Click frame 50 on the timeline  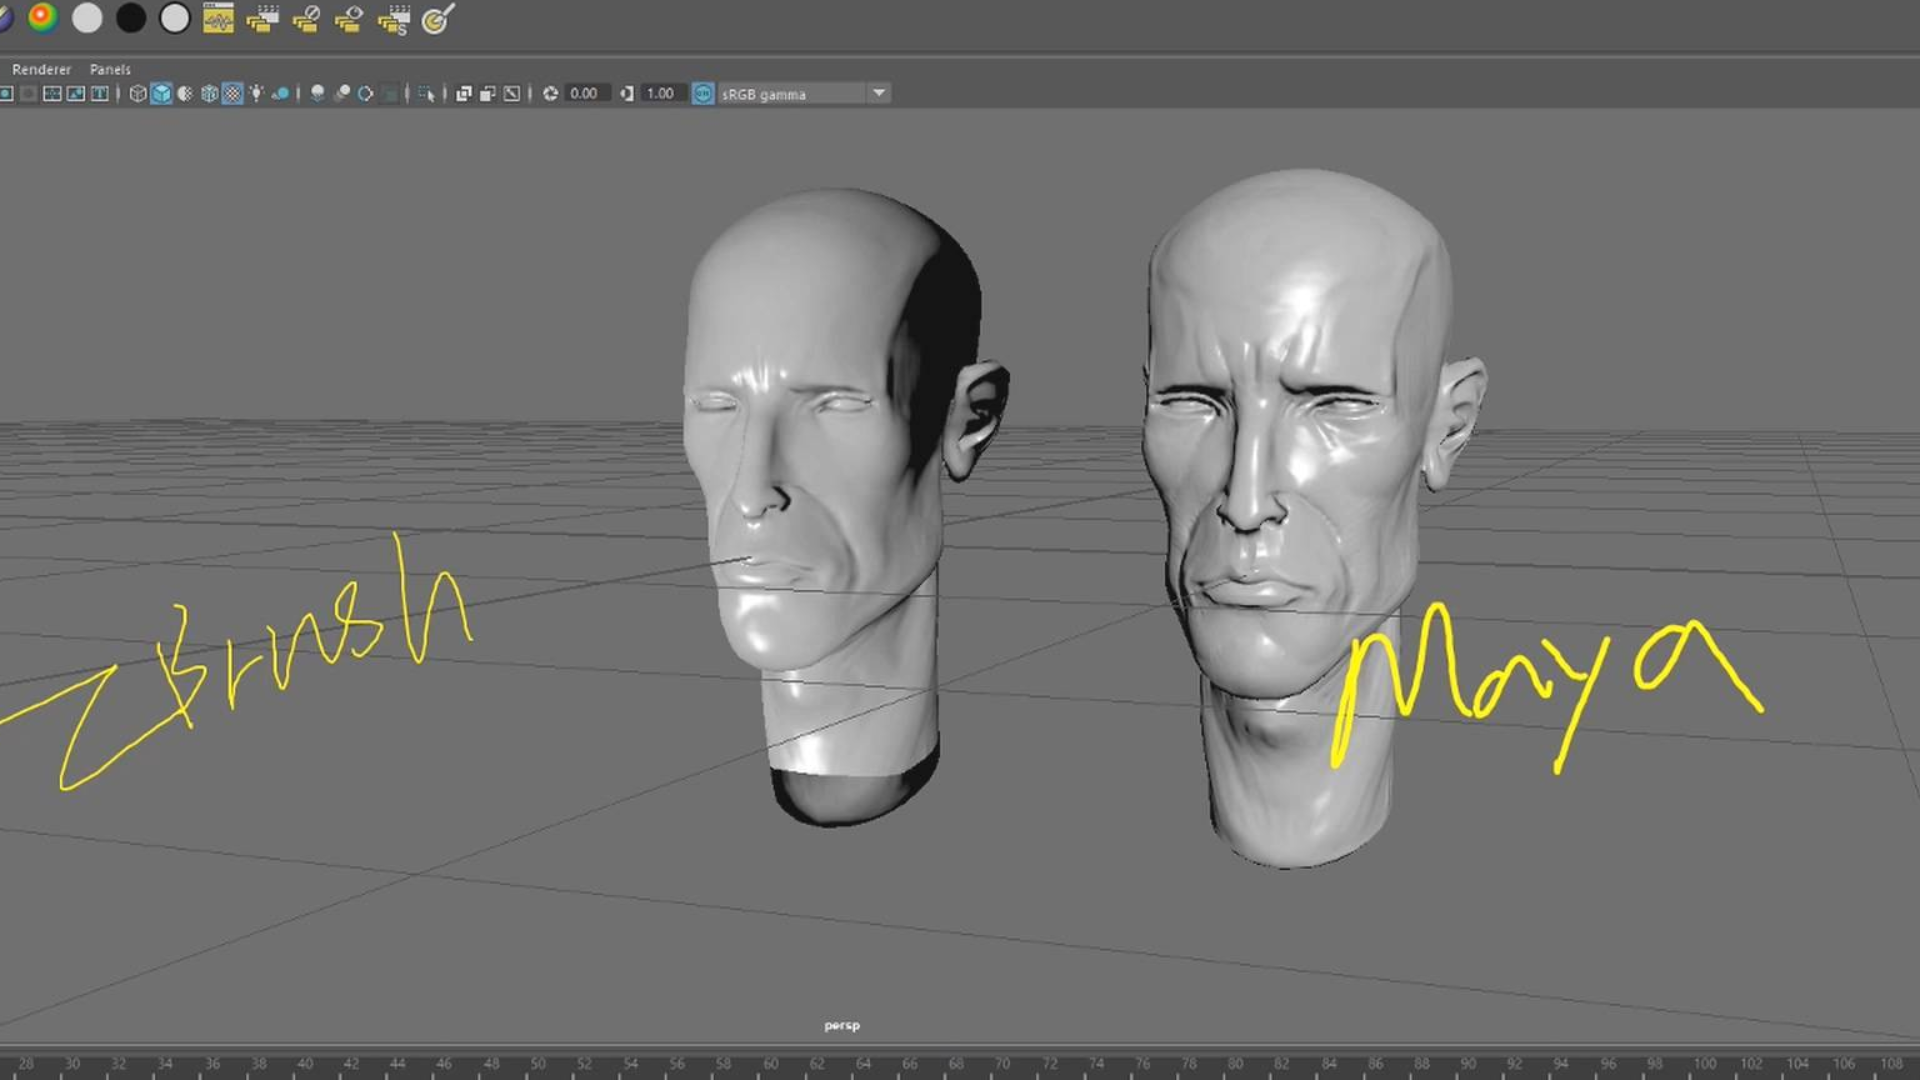pos(538,1063)
